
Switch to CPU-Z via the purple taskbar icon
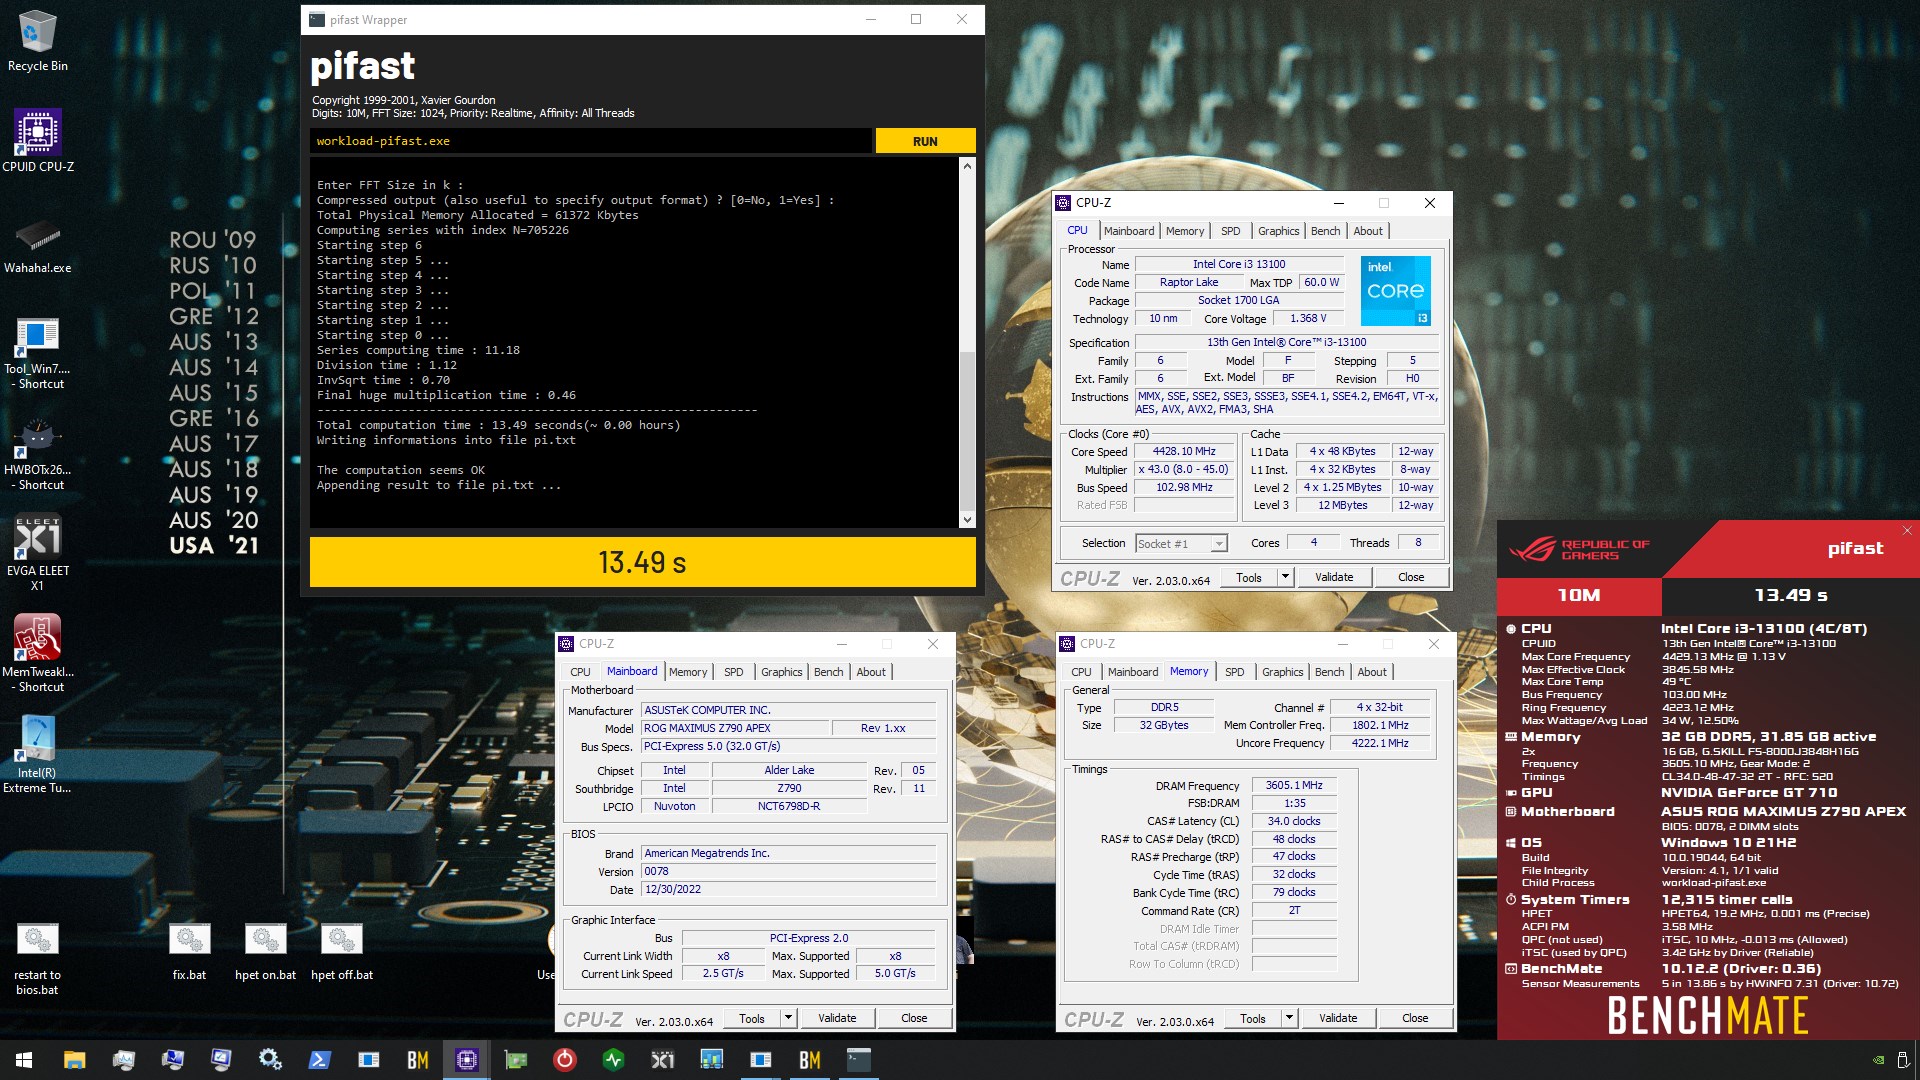pyautogui.click(x=467, y=1060)
